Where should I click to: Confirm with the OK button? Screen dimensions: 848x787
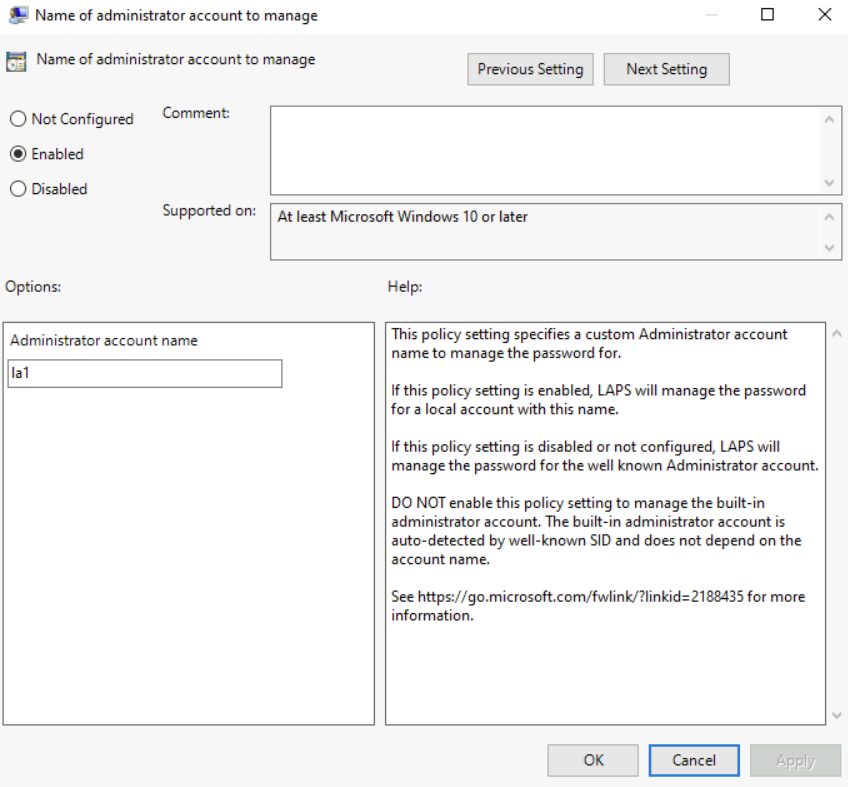tap(593, 760)
